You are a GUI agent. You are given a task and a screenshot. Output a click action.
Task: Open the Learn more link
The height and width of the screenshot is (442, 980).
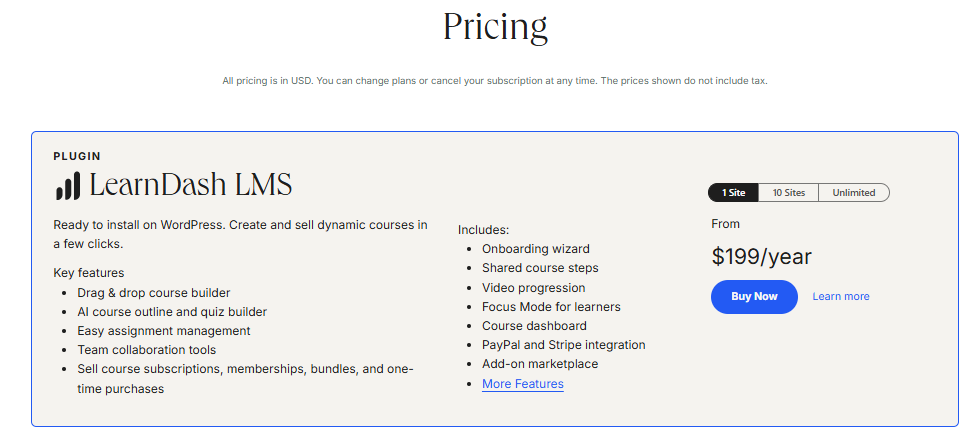[841, 296]
